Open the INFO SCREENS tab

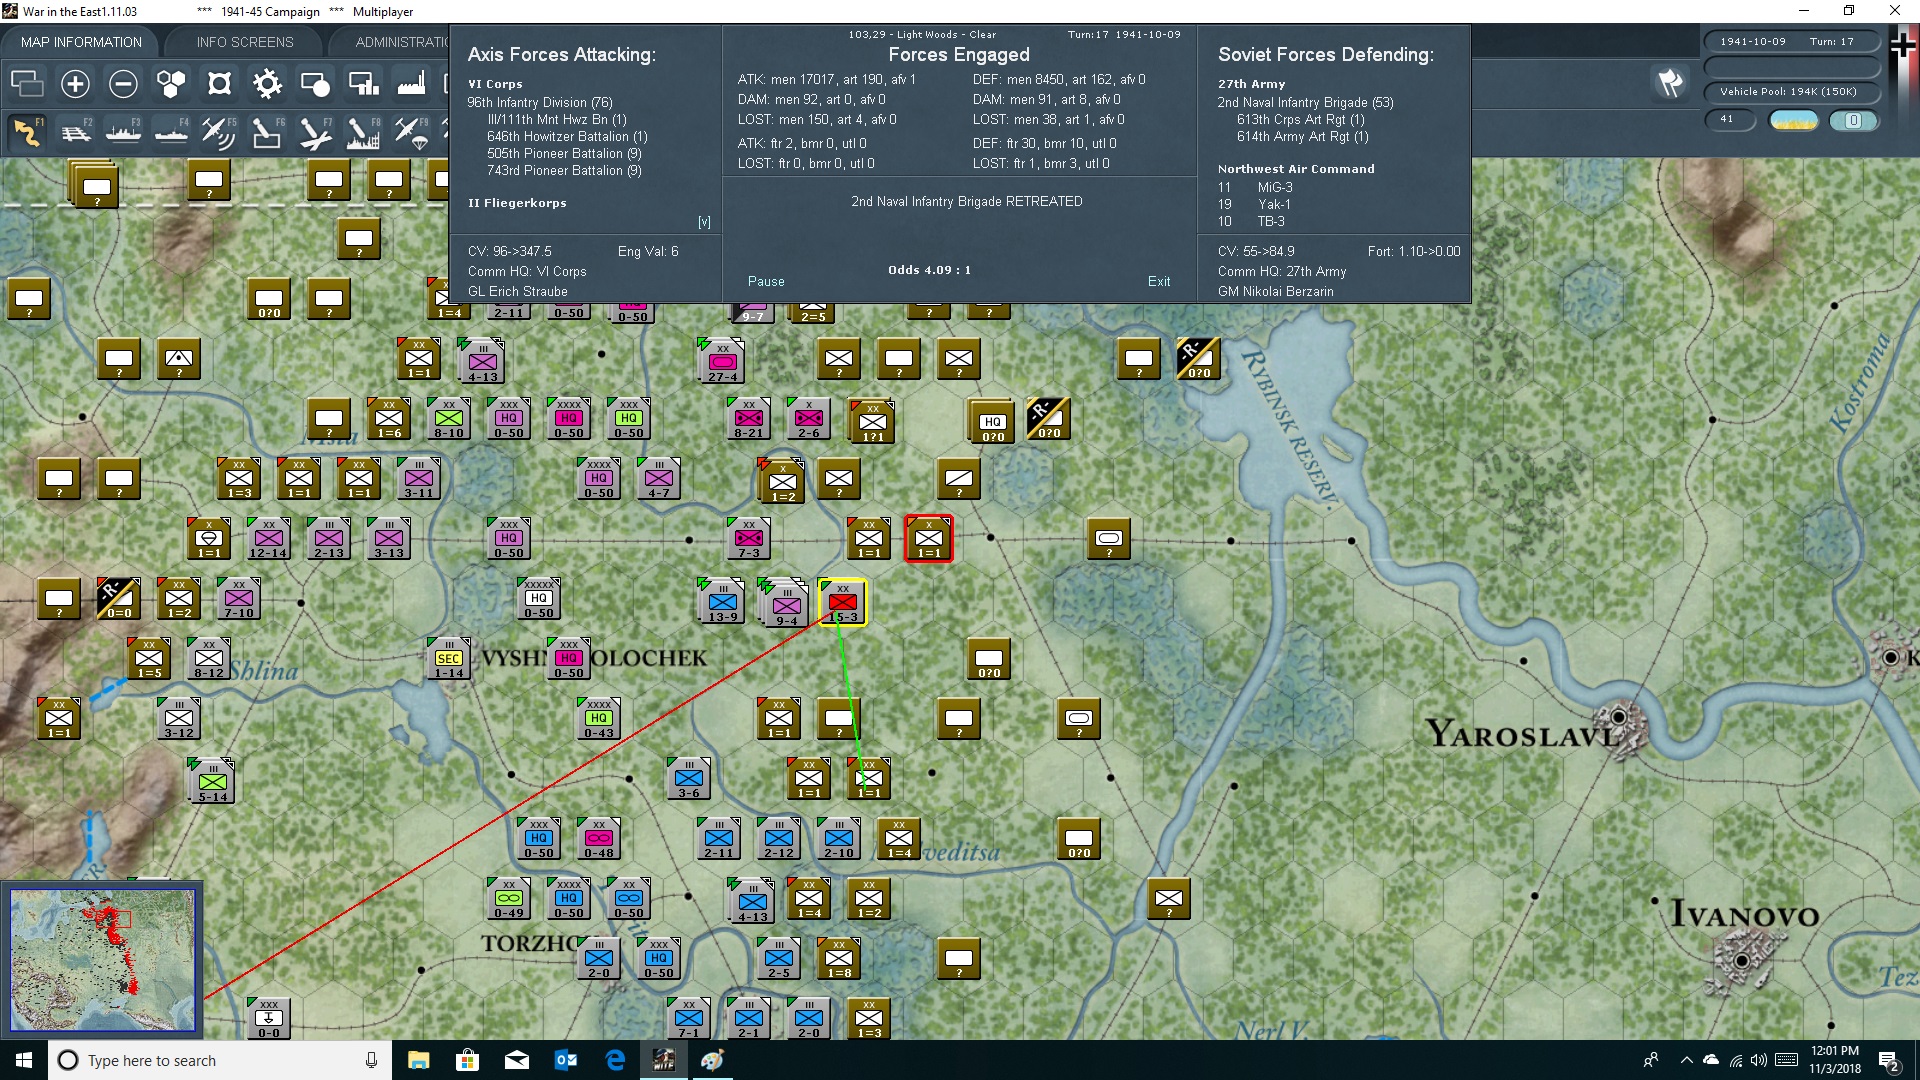(x=245, y=42)
